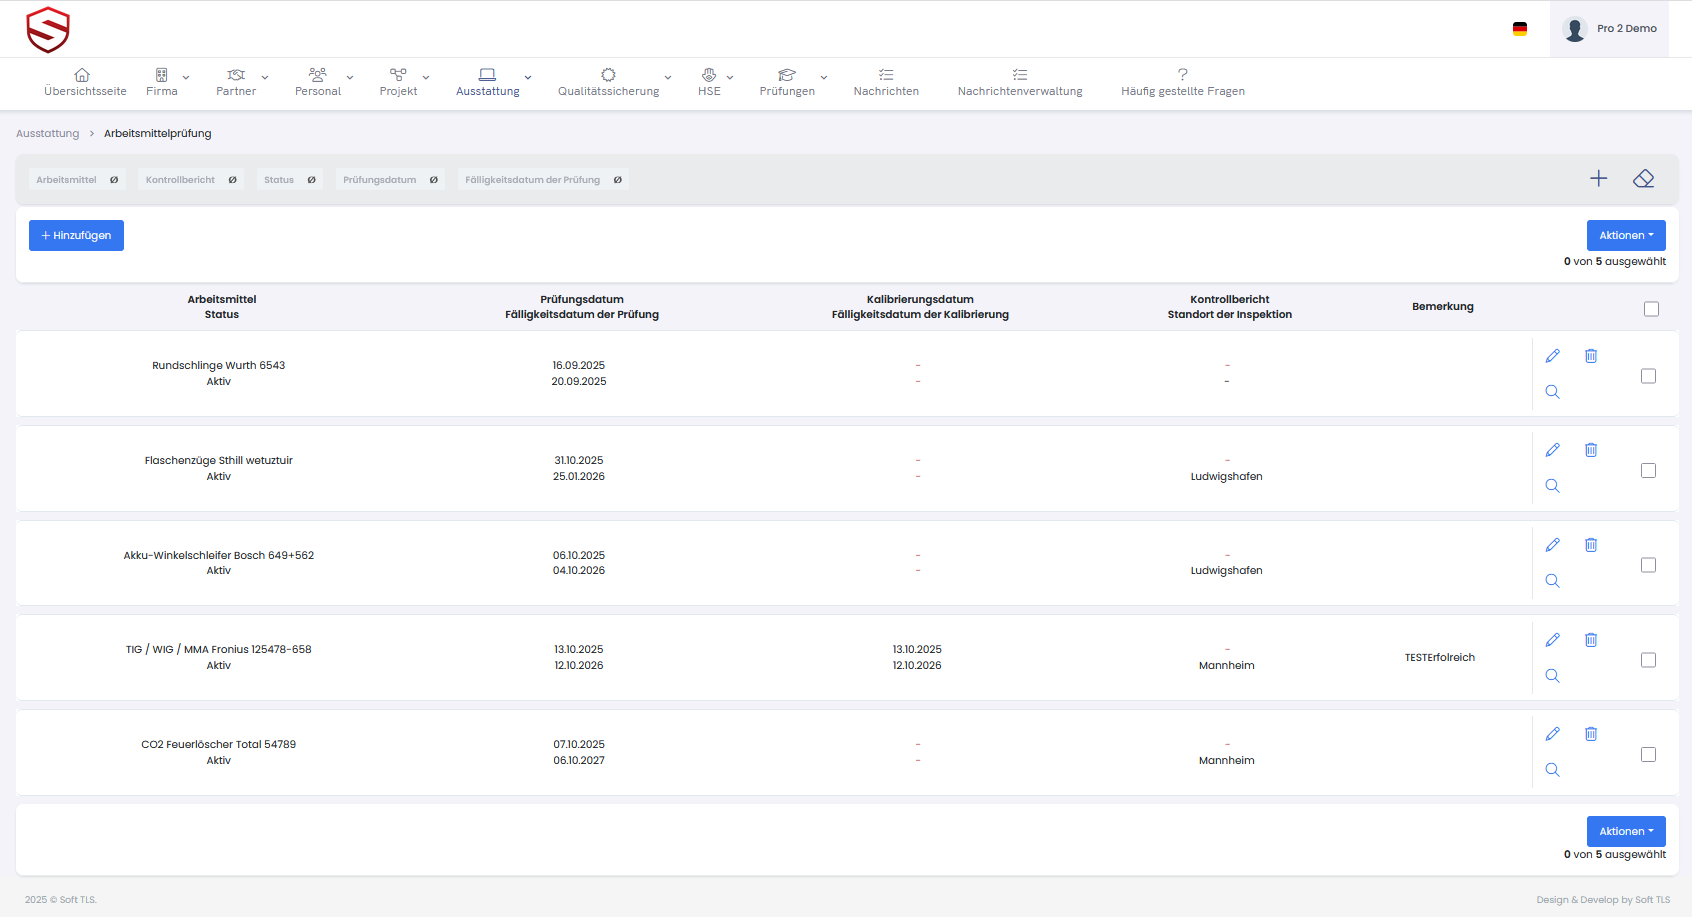Check the CO2 Feuerlöscher Total row checkbox
Image resolution: width=1692 pixels, height=917 pixels.
(1648, 755)
